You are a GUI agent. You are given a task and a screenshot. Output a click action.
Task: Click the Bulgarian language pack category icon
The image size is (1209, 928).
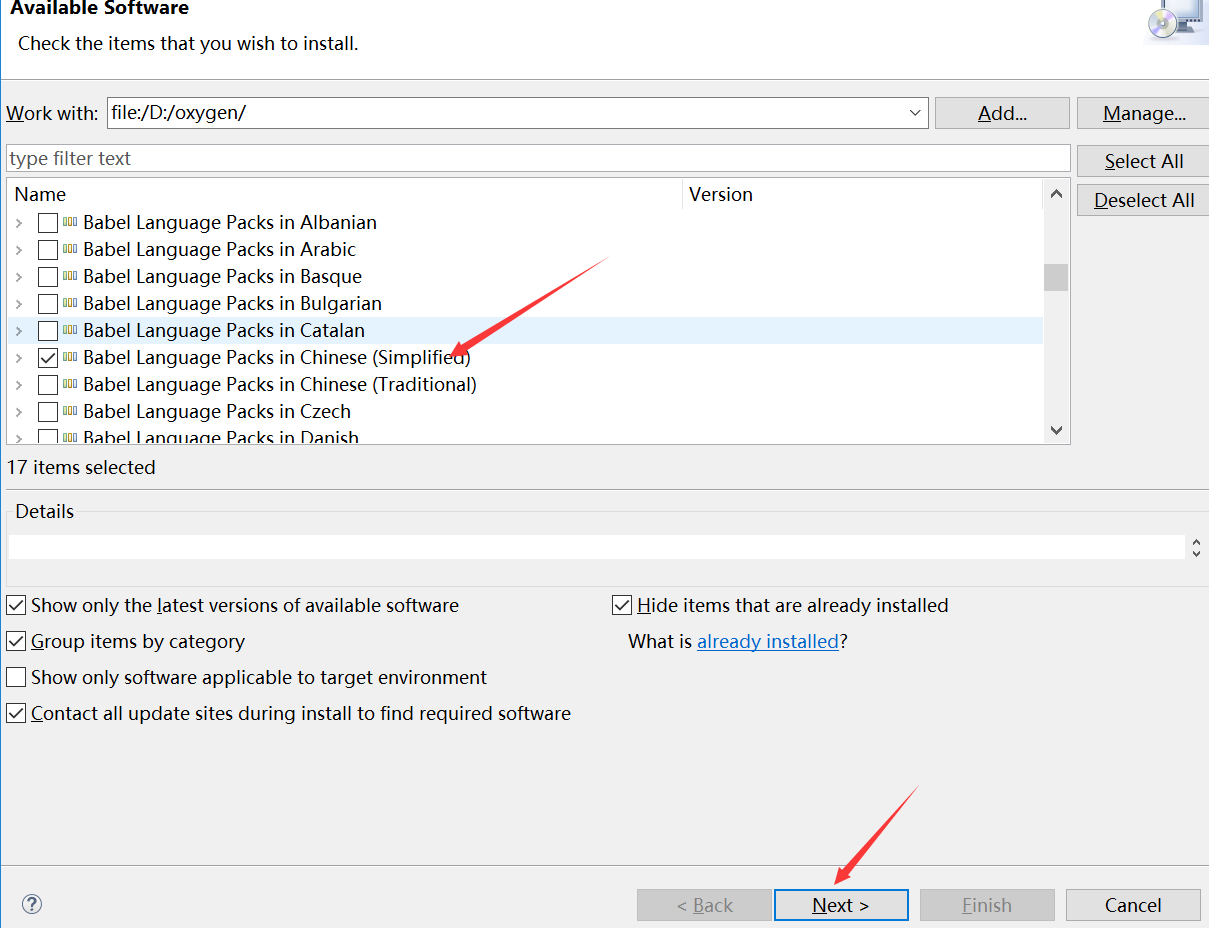click(x=70, y=303)
